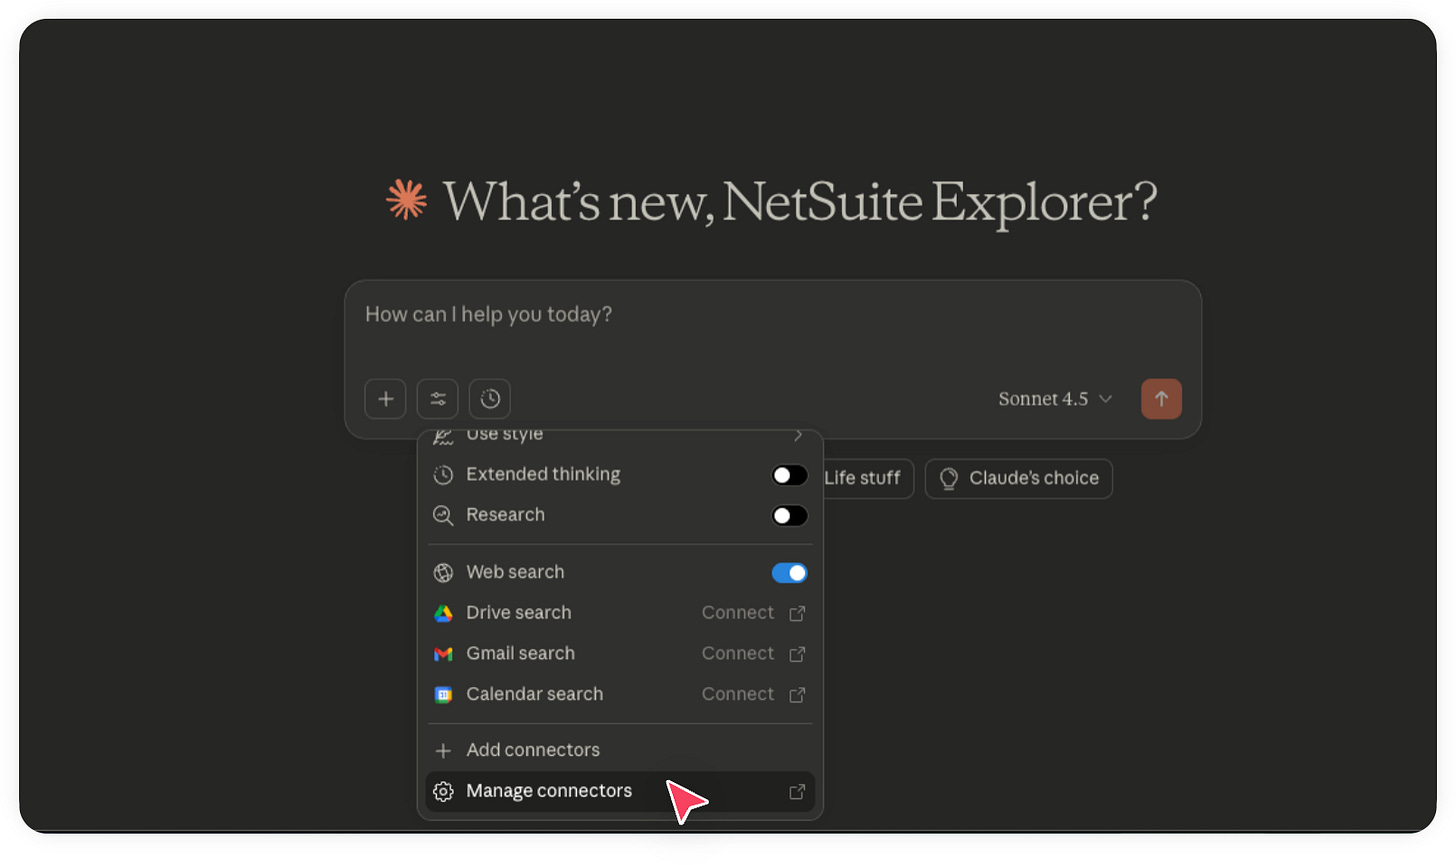Click the lightbulb icon in Claude's choice
The width and height of the screenshot is (1456, 865).
point(949,479)
